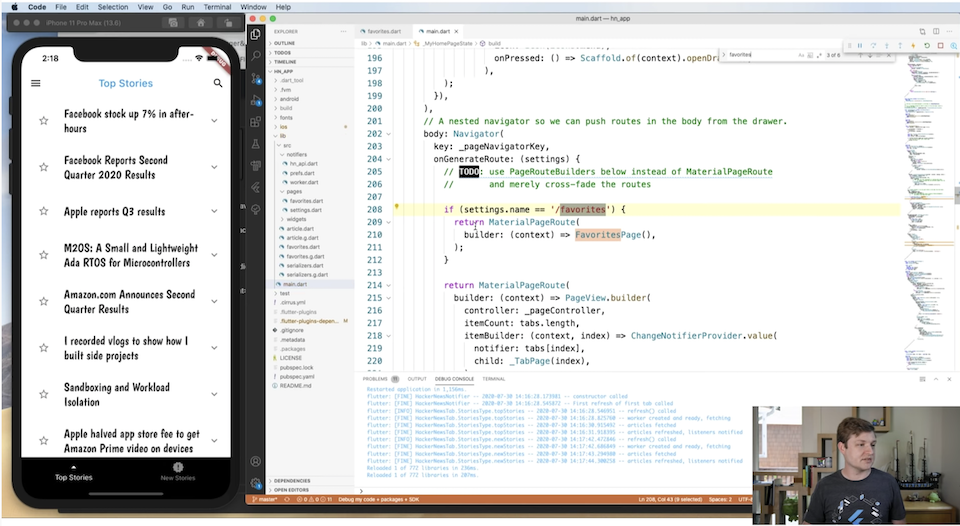Tap search icon in simulator app
The height and width of the screenshot is (526, 960).
click(218, 83)
